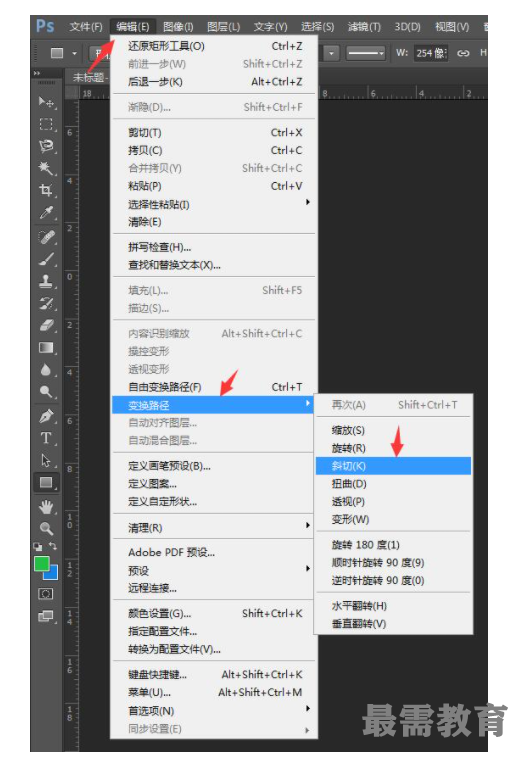The width and height of the screenshot is (514, 760).
Task: Click the W width input field
Action: (431, 53)
